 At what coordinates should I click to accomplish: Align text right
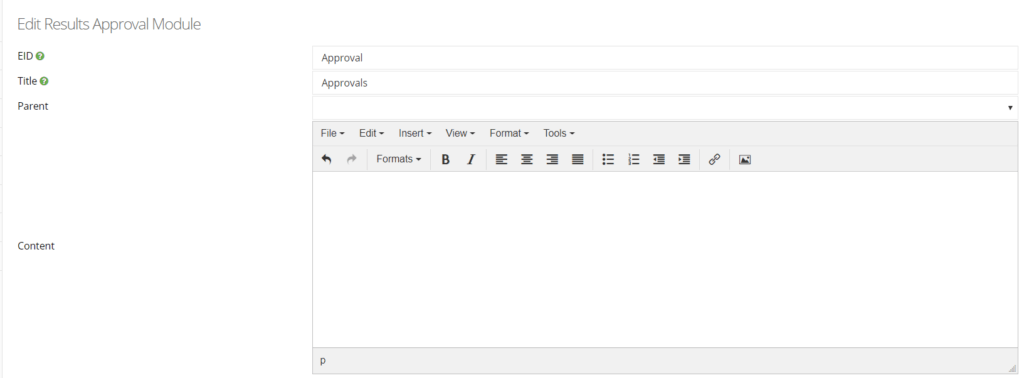[x=552, y=159]
